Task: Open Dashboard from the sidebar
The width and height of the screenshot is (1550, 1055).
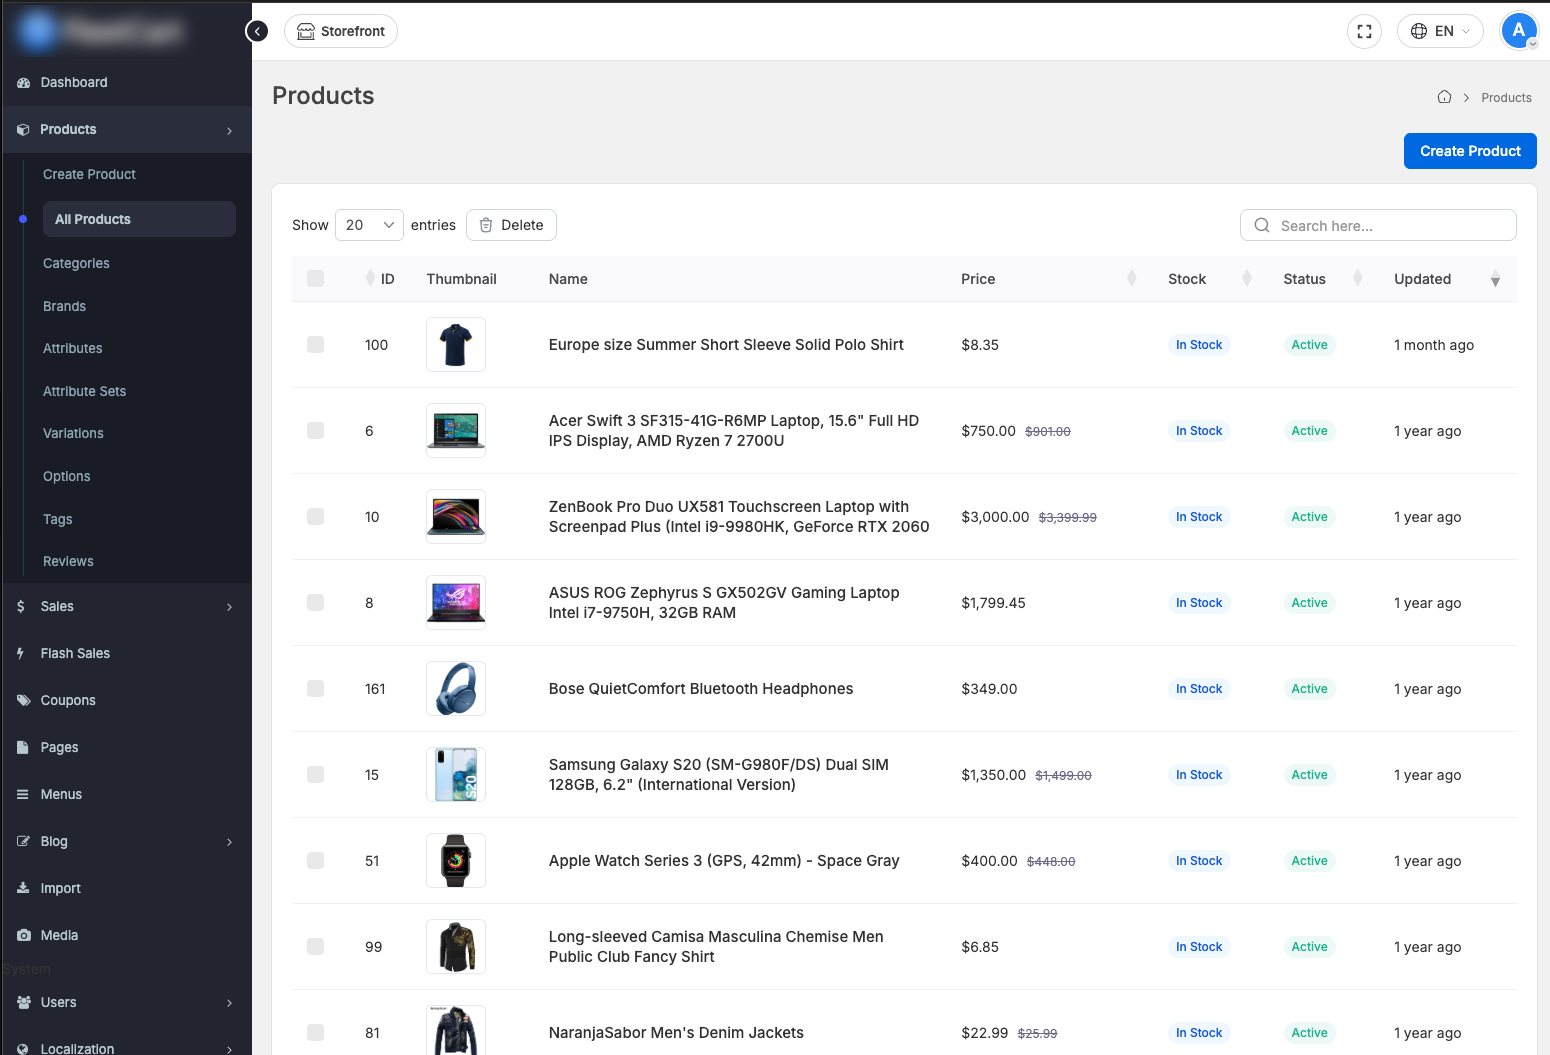Action: [74, 82]
